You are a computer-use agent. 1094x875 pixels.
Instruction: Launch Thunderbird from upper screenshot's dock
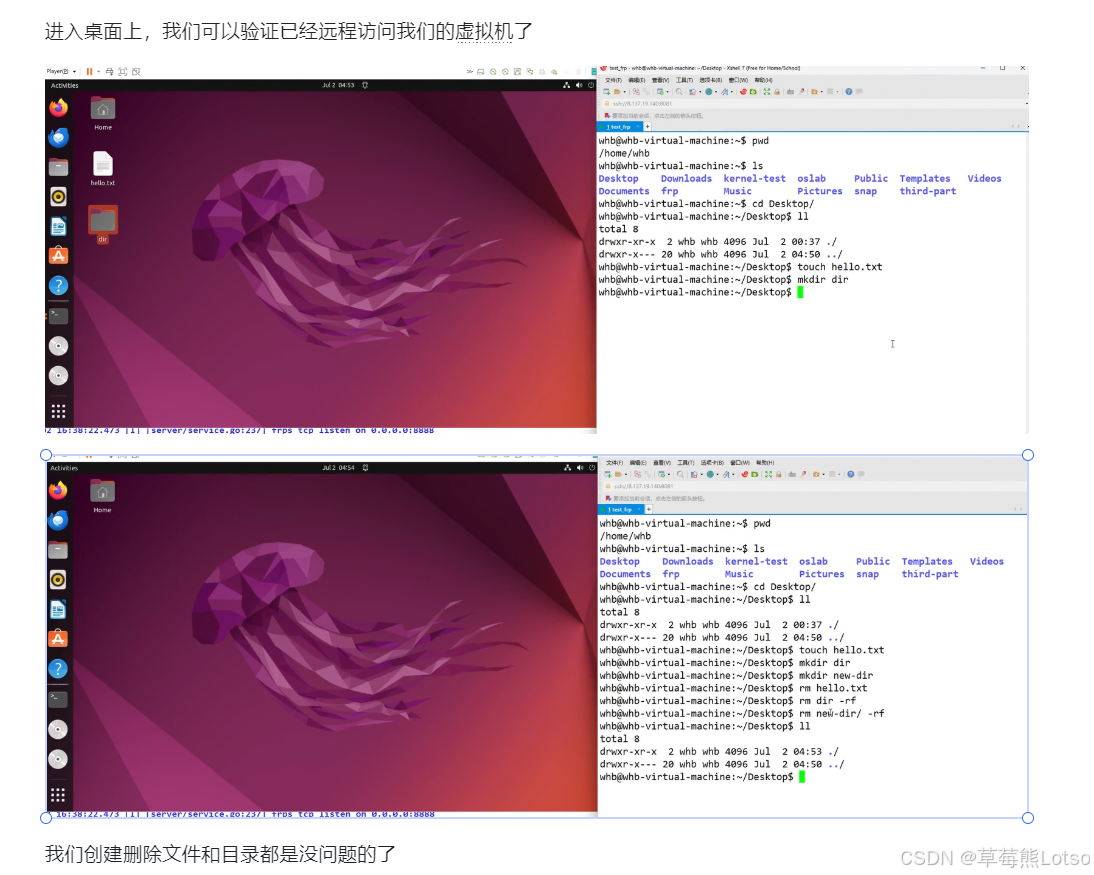[x=59, y=137]
